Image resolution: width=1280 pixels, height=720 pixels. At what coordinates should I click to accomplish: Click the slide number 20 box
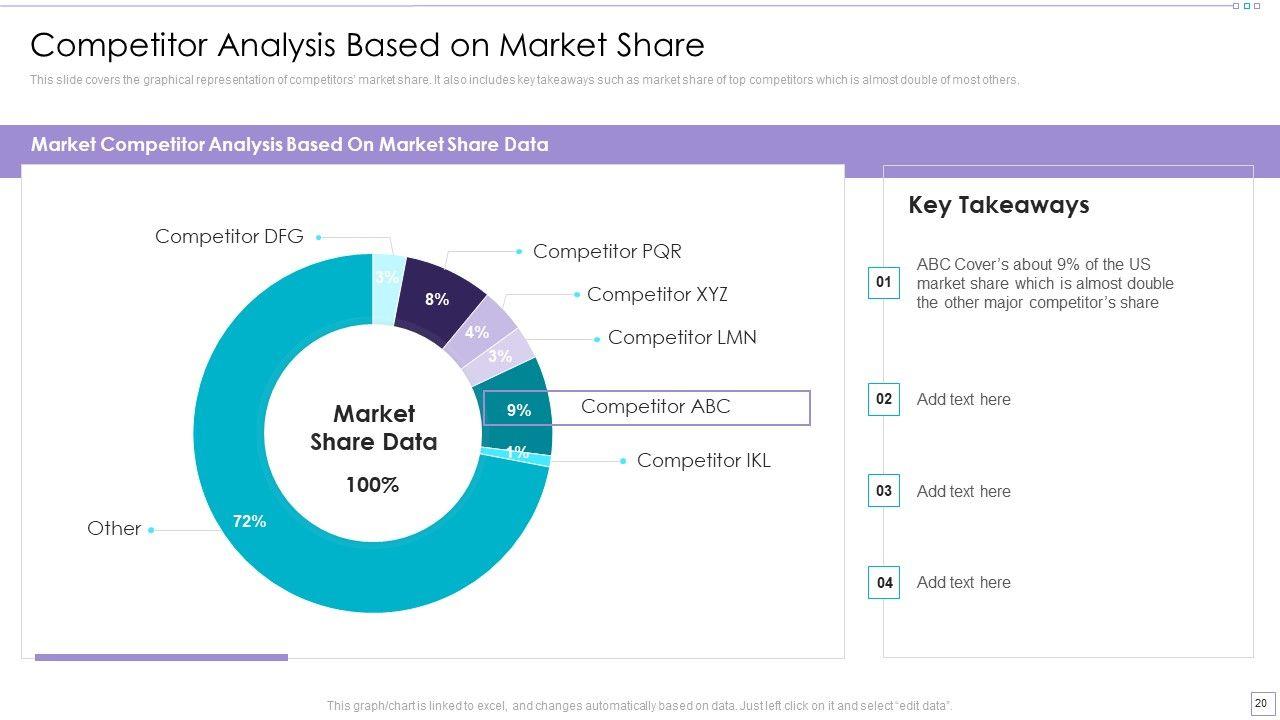1261,703
